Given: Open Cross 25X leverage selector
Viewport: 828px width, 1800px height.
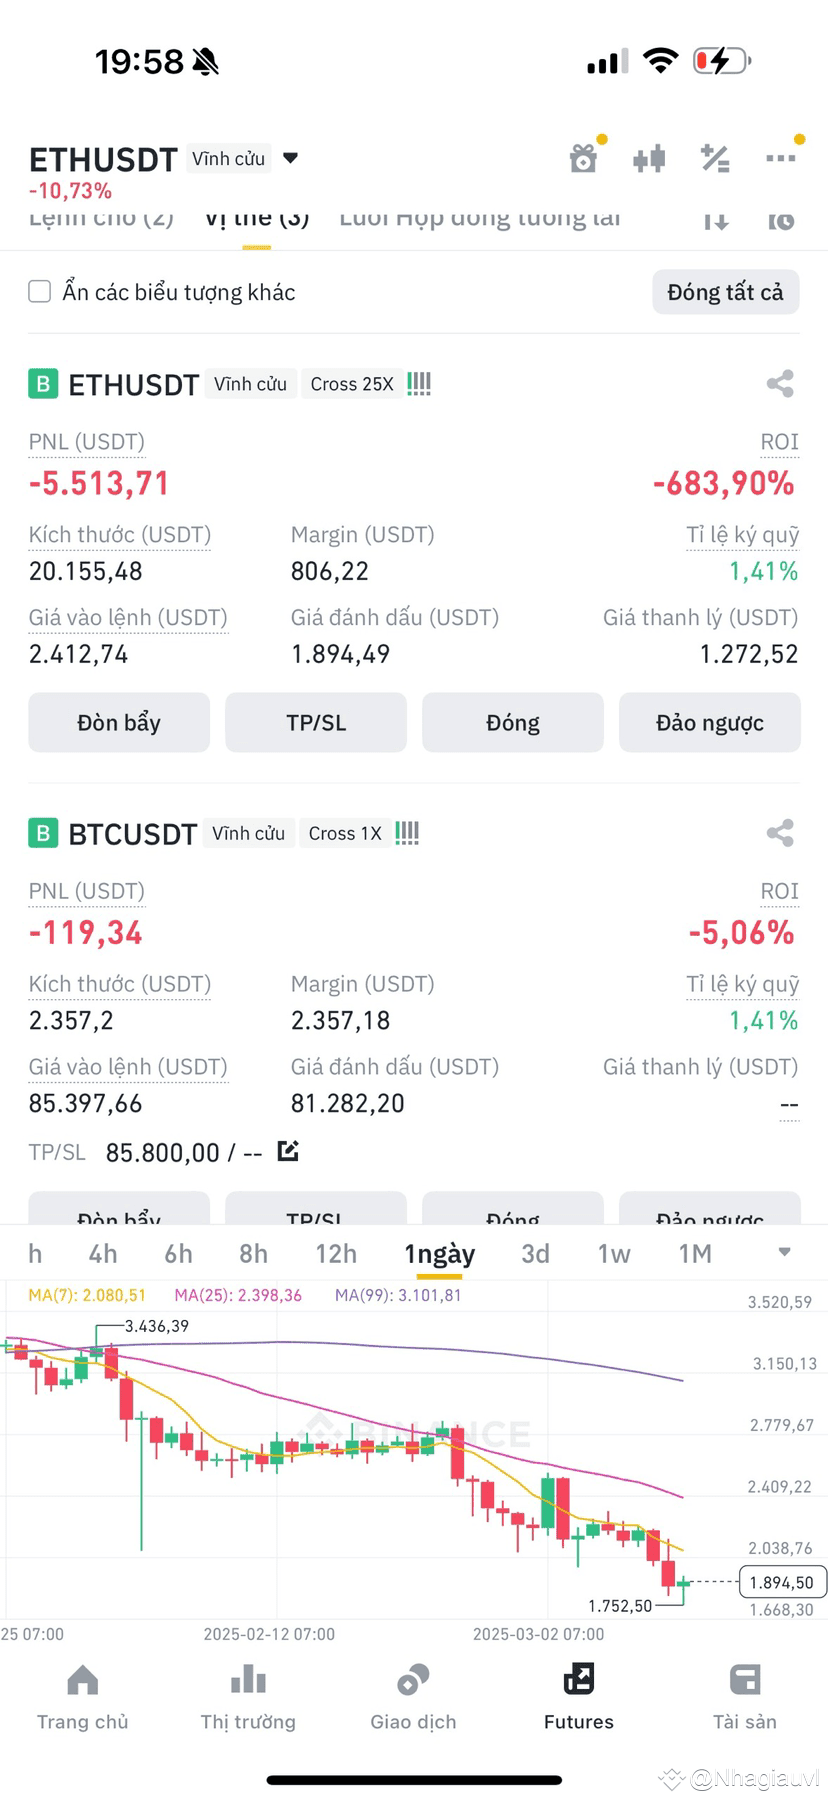Looking at the screenshot, I should (x=352, y=384).
